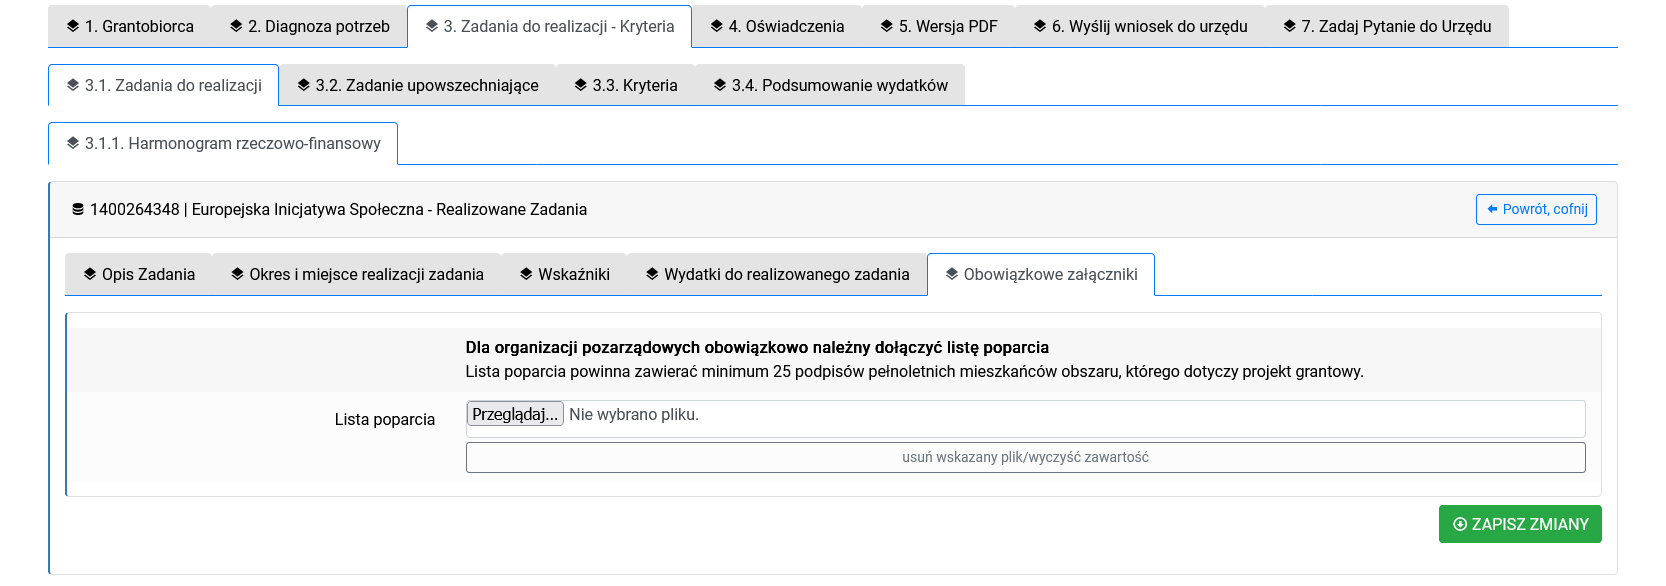Select the 4. Oświadczenia tab
The image size is (1666, 586).
(777, 27)
